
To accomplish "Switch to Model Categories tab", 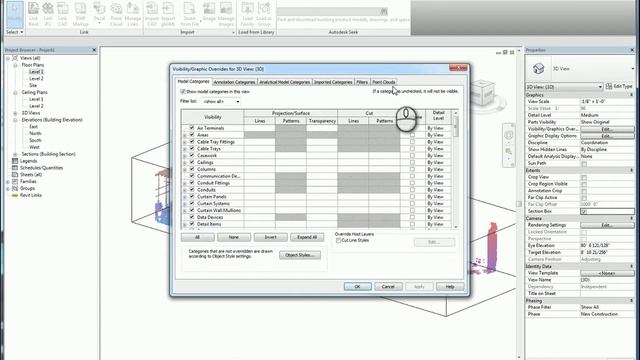I will [x=193, y=82].
